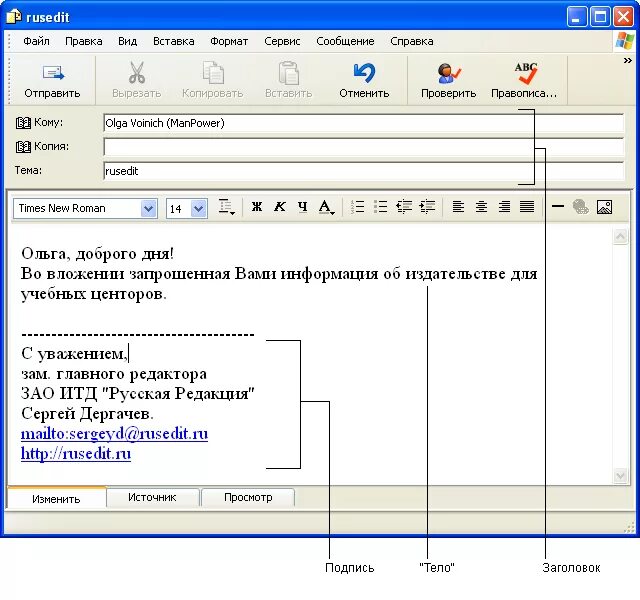Viewport: 640px width, 600px height.
Task: Apply numbered list formatting
Action: pos(358,207)
